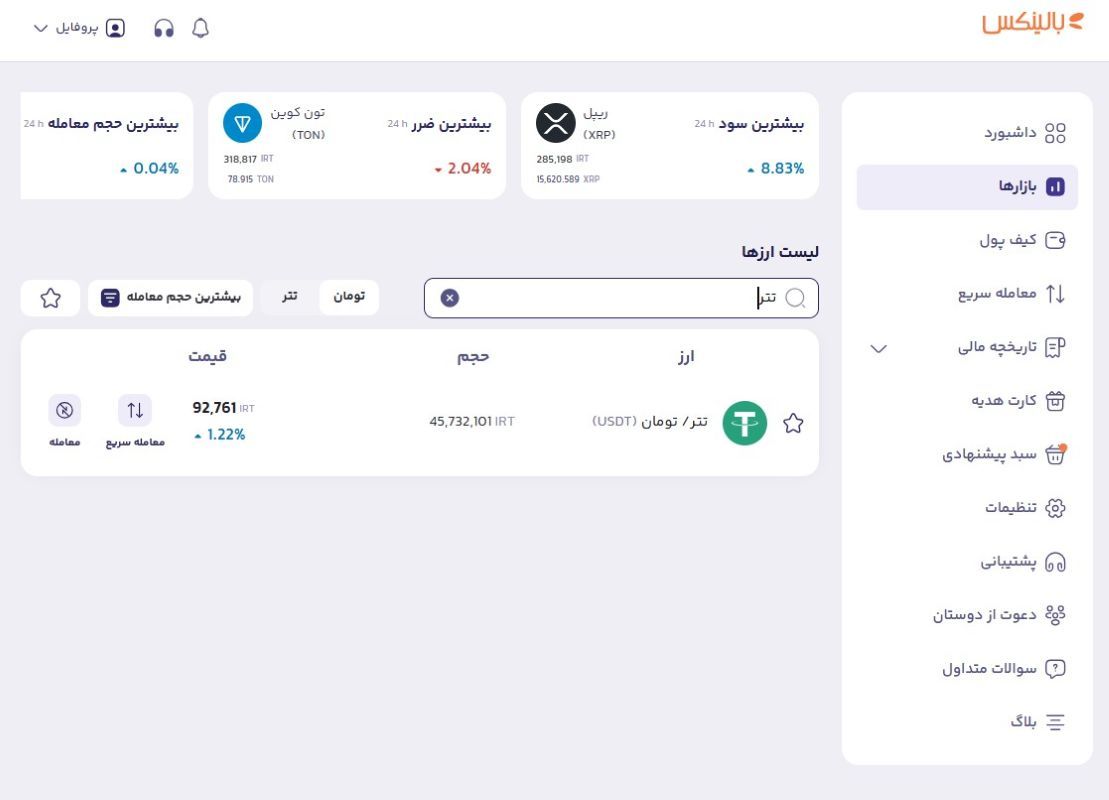Screen dimensions: 1109x800
Task: Expand تاریخچه مالی menu chevron
Action: 878,348
